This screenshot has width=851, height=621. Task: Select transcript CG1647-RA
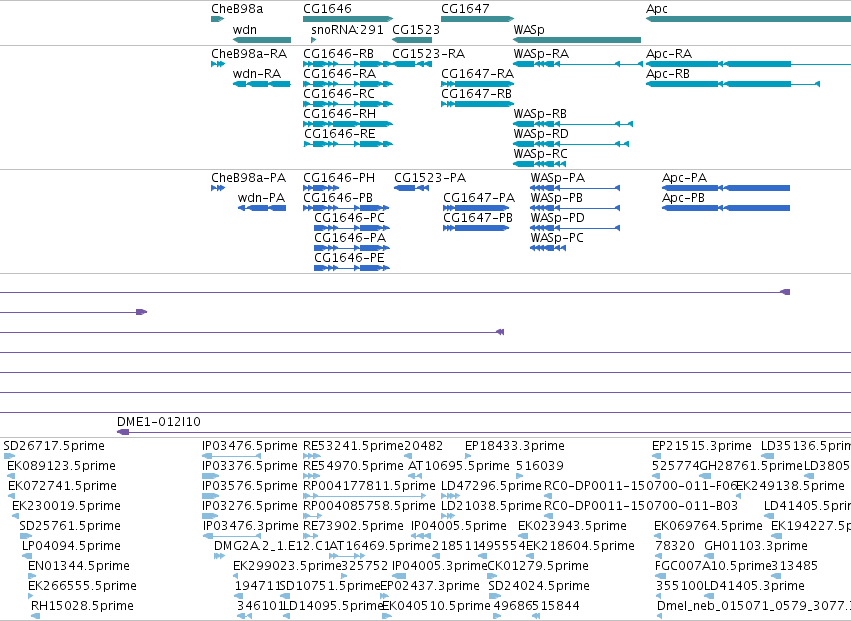(x=477, y=84)
